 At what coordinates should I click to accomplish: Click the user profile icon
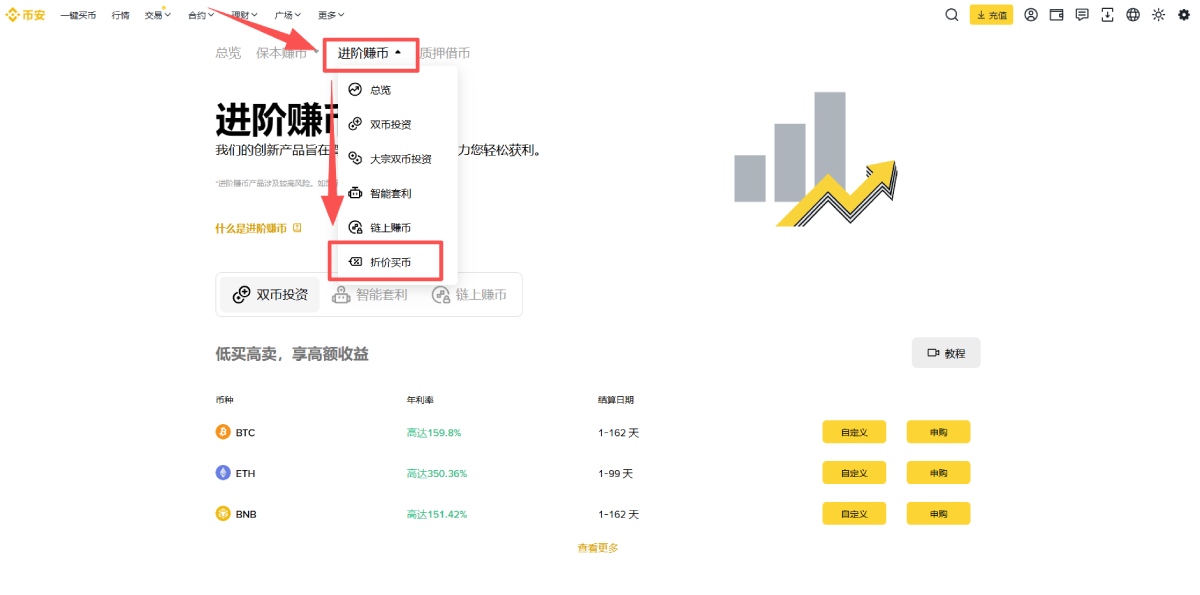coord(1031,15)
